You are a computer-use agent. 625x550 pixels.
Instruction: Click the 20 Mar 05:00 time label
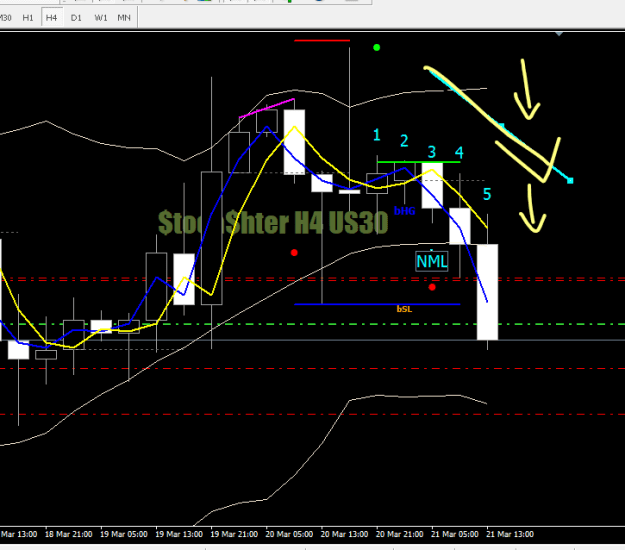289,534
